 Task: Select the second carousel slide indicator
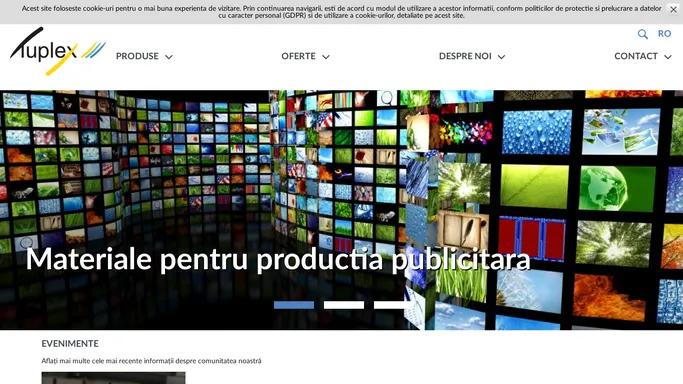click(344, 305)
